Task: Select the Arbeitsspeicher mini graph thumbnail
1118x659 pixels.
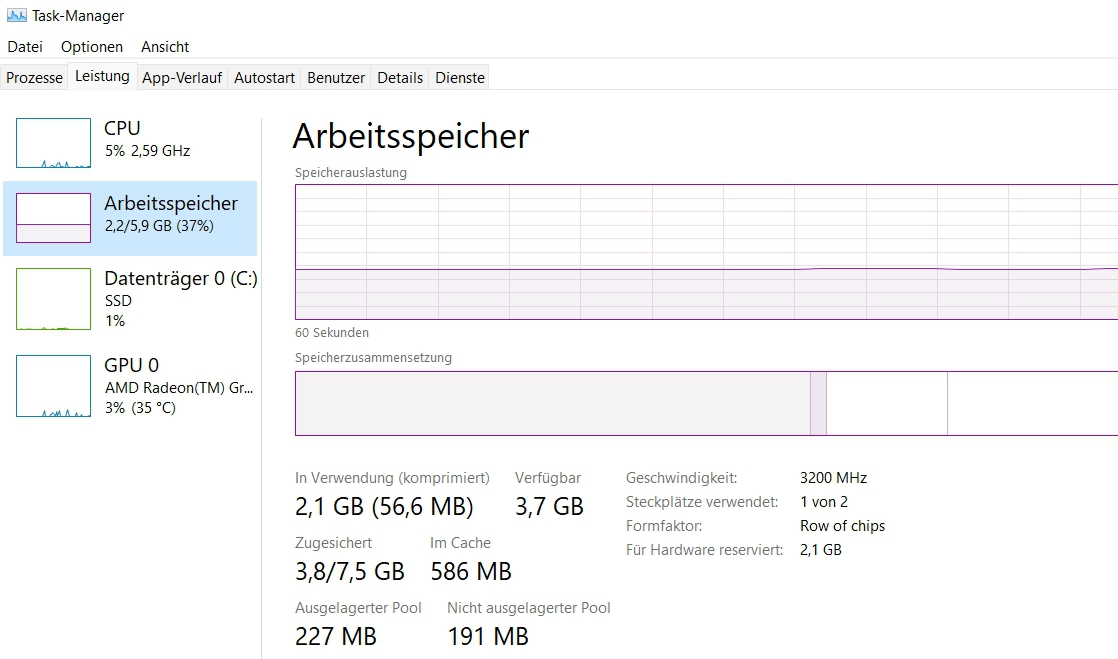Action: (53, 218)
